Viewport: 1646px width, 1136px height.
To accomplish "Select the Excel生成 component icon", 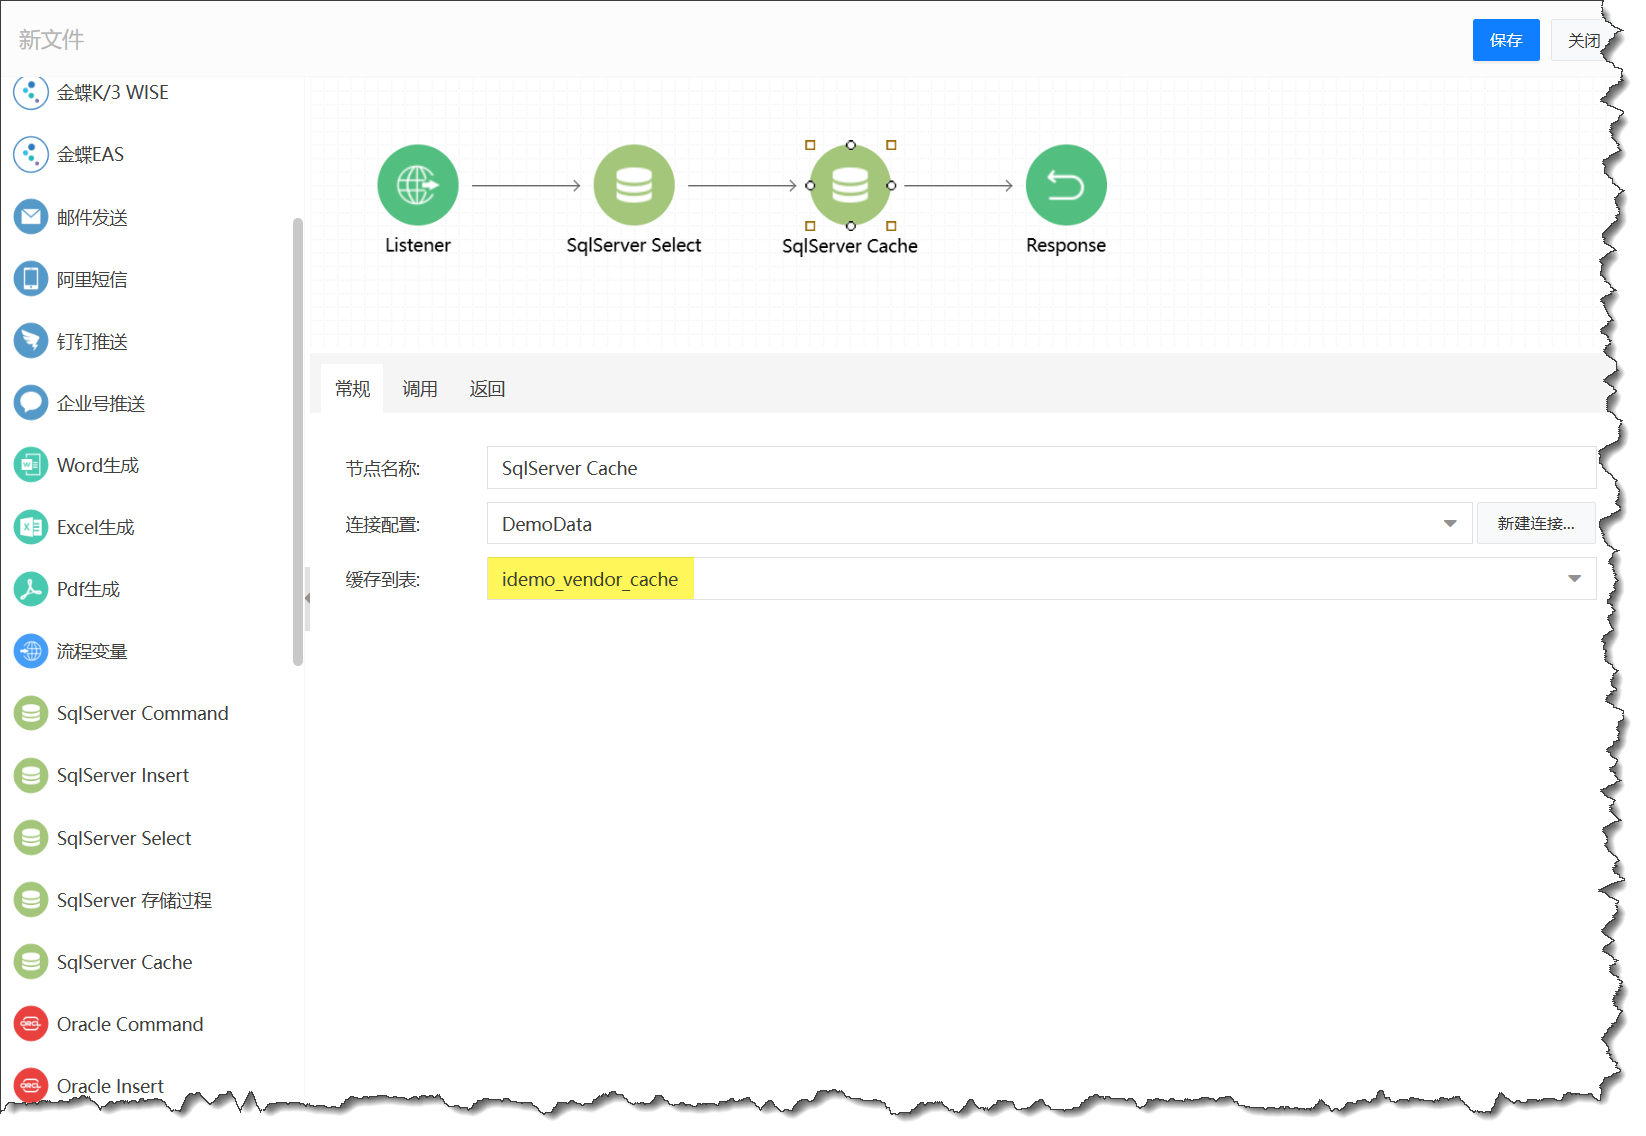I will point(31,527).
